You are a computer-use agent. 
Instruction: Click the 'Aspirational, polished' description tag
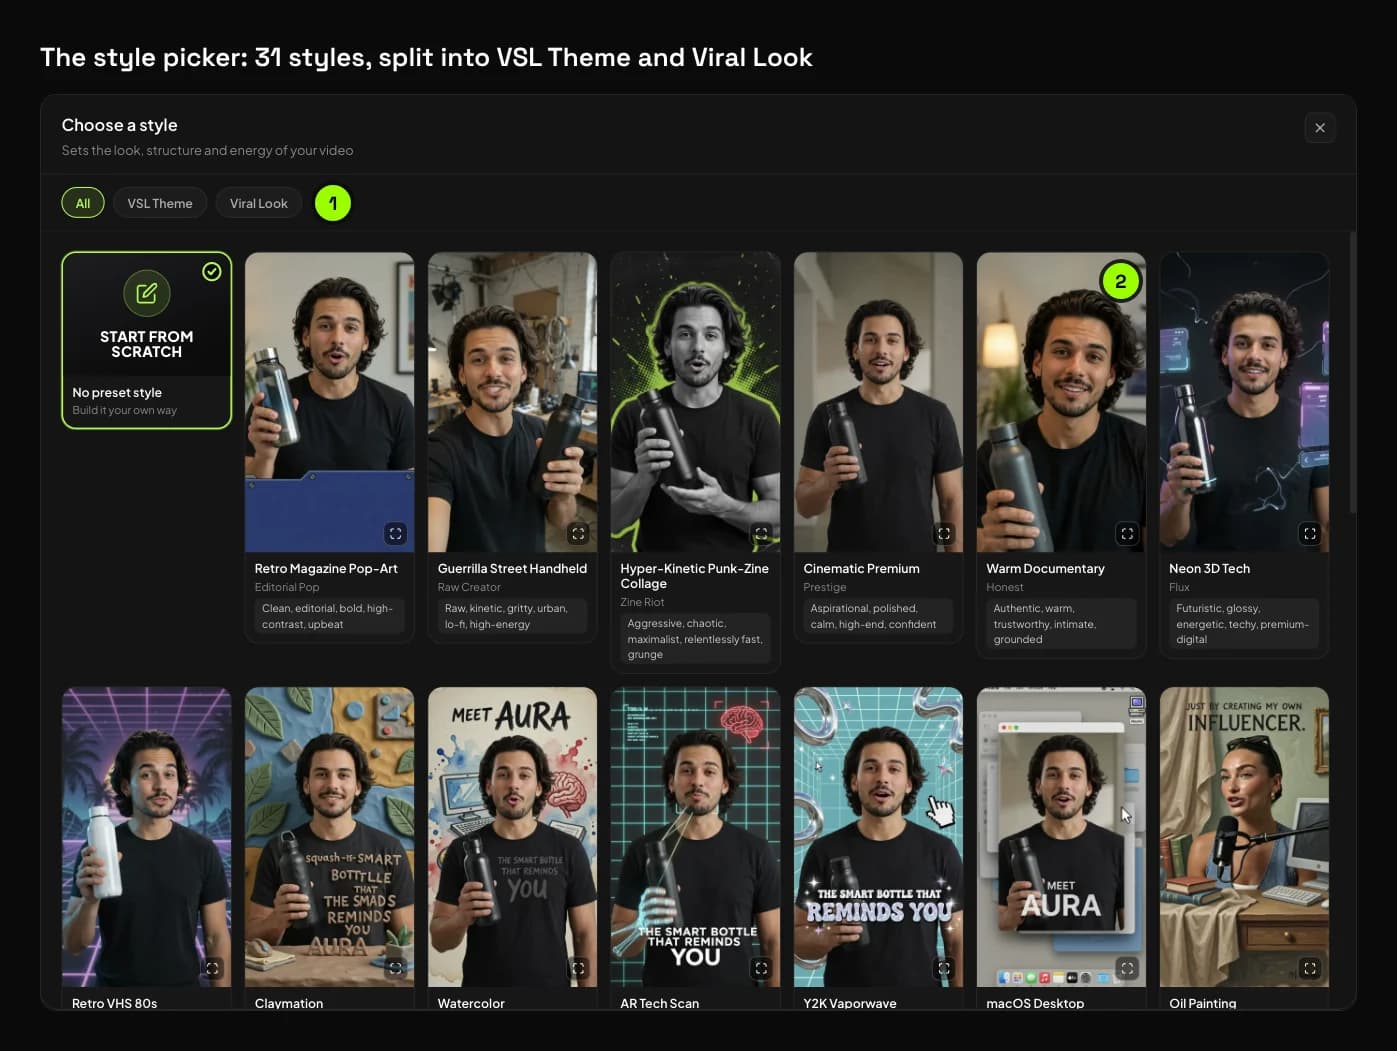[x=878, y=616]
